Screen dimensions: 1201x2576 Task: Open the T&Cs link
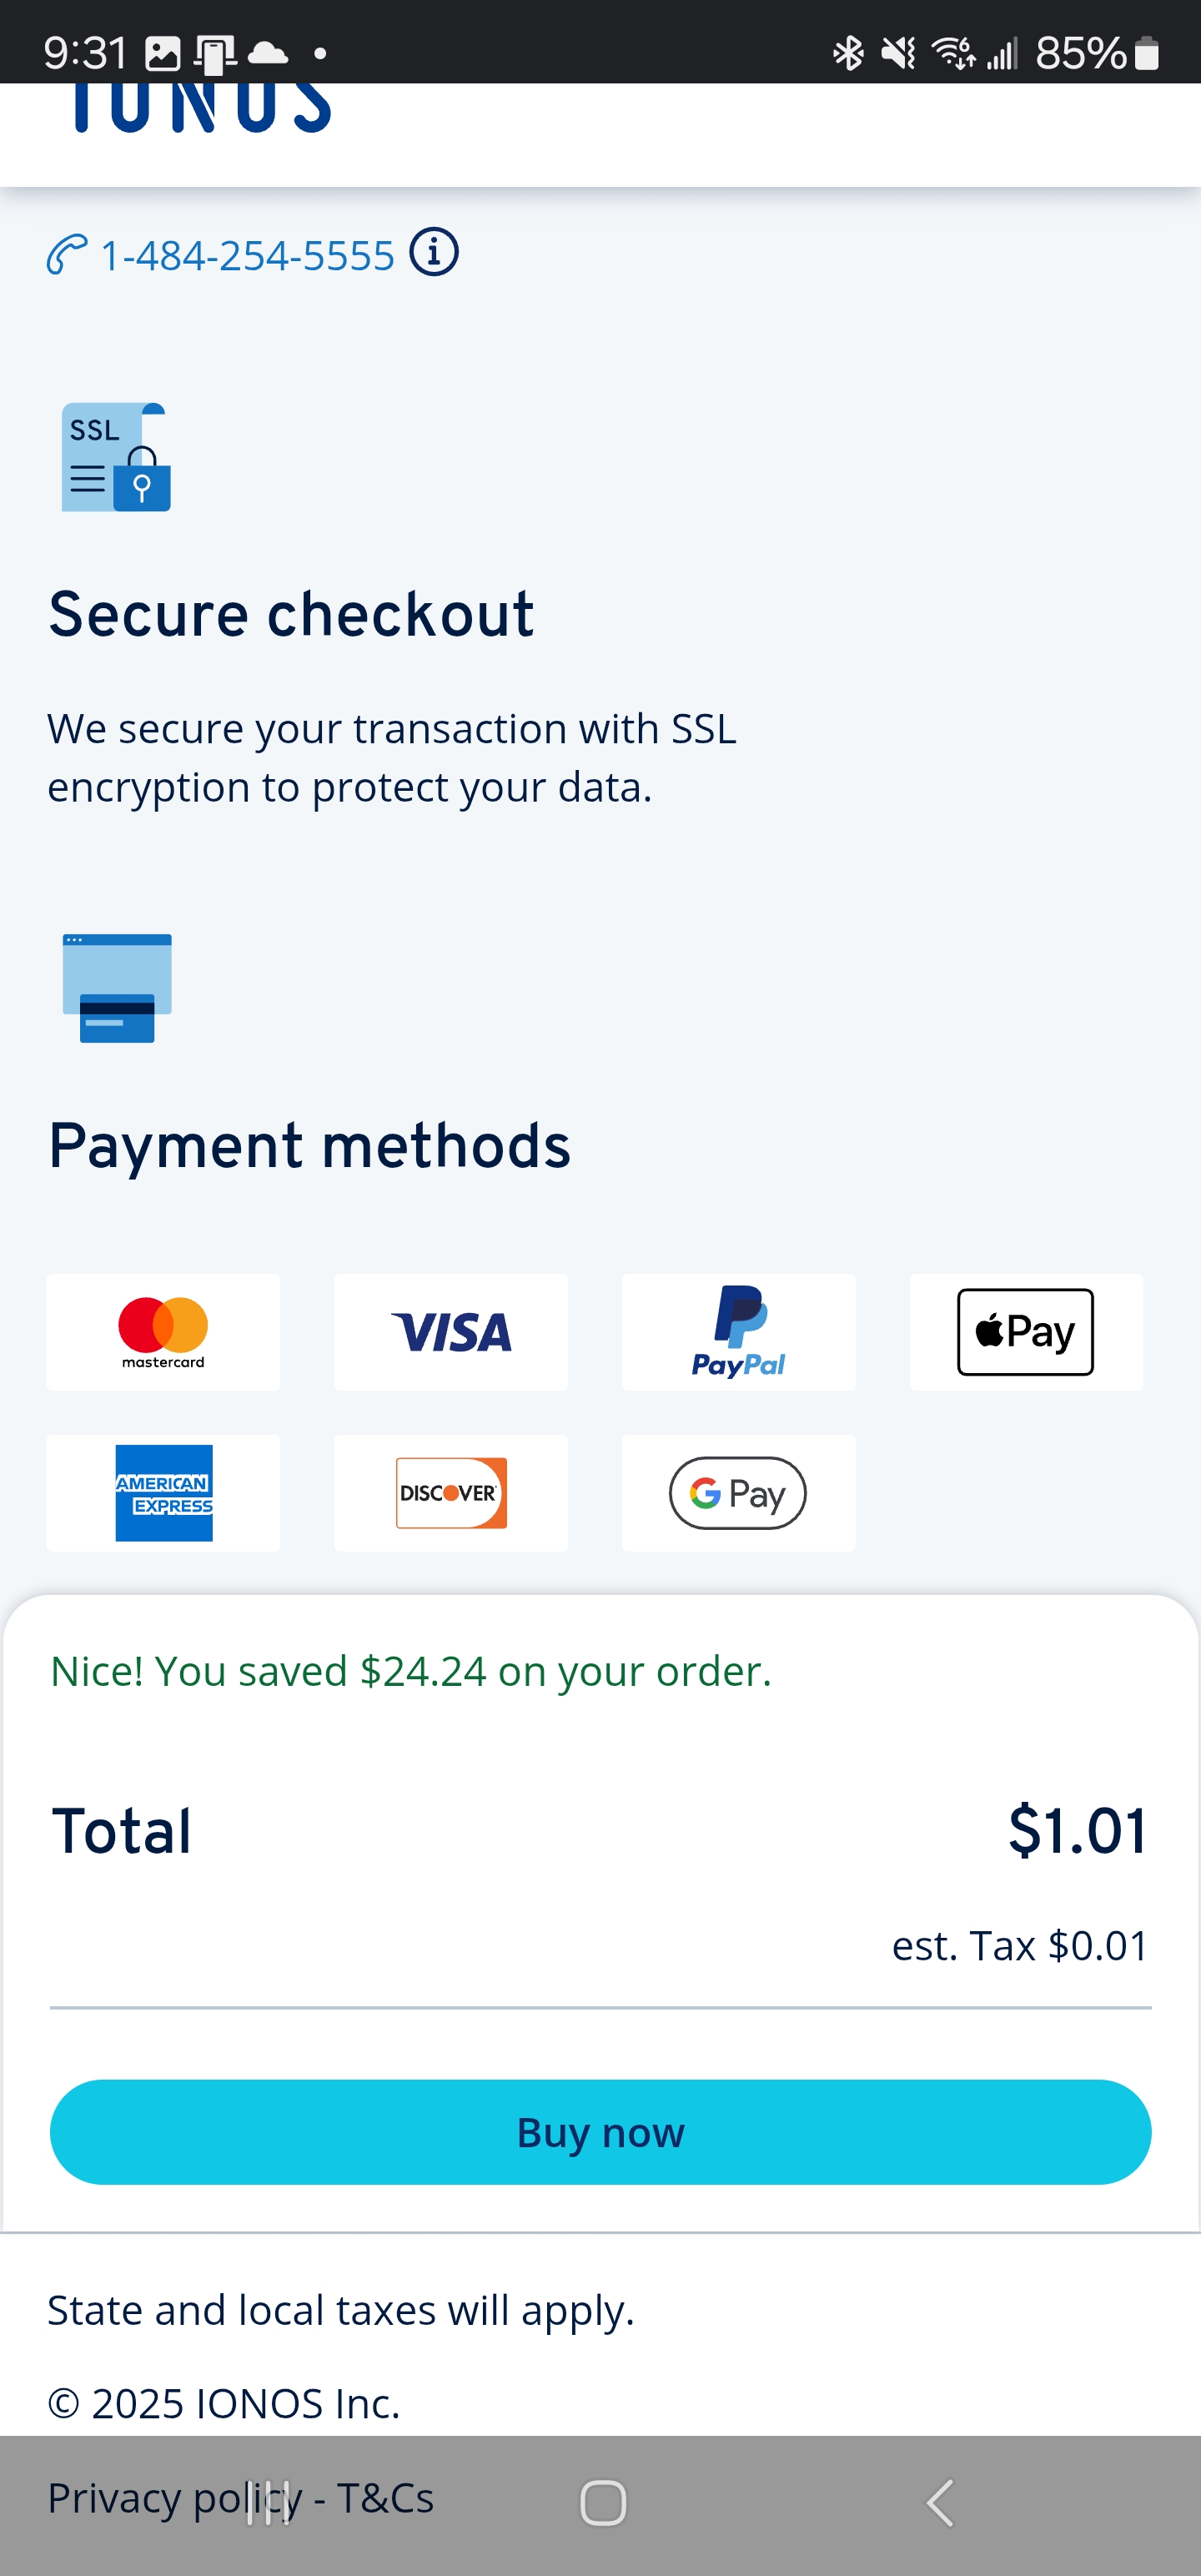point(385,2498)
